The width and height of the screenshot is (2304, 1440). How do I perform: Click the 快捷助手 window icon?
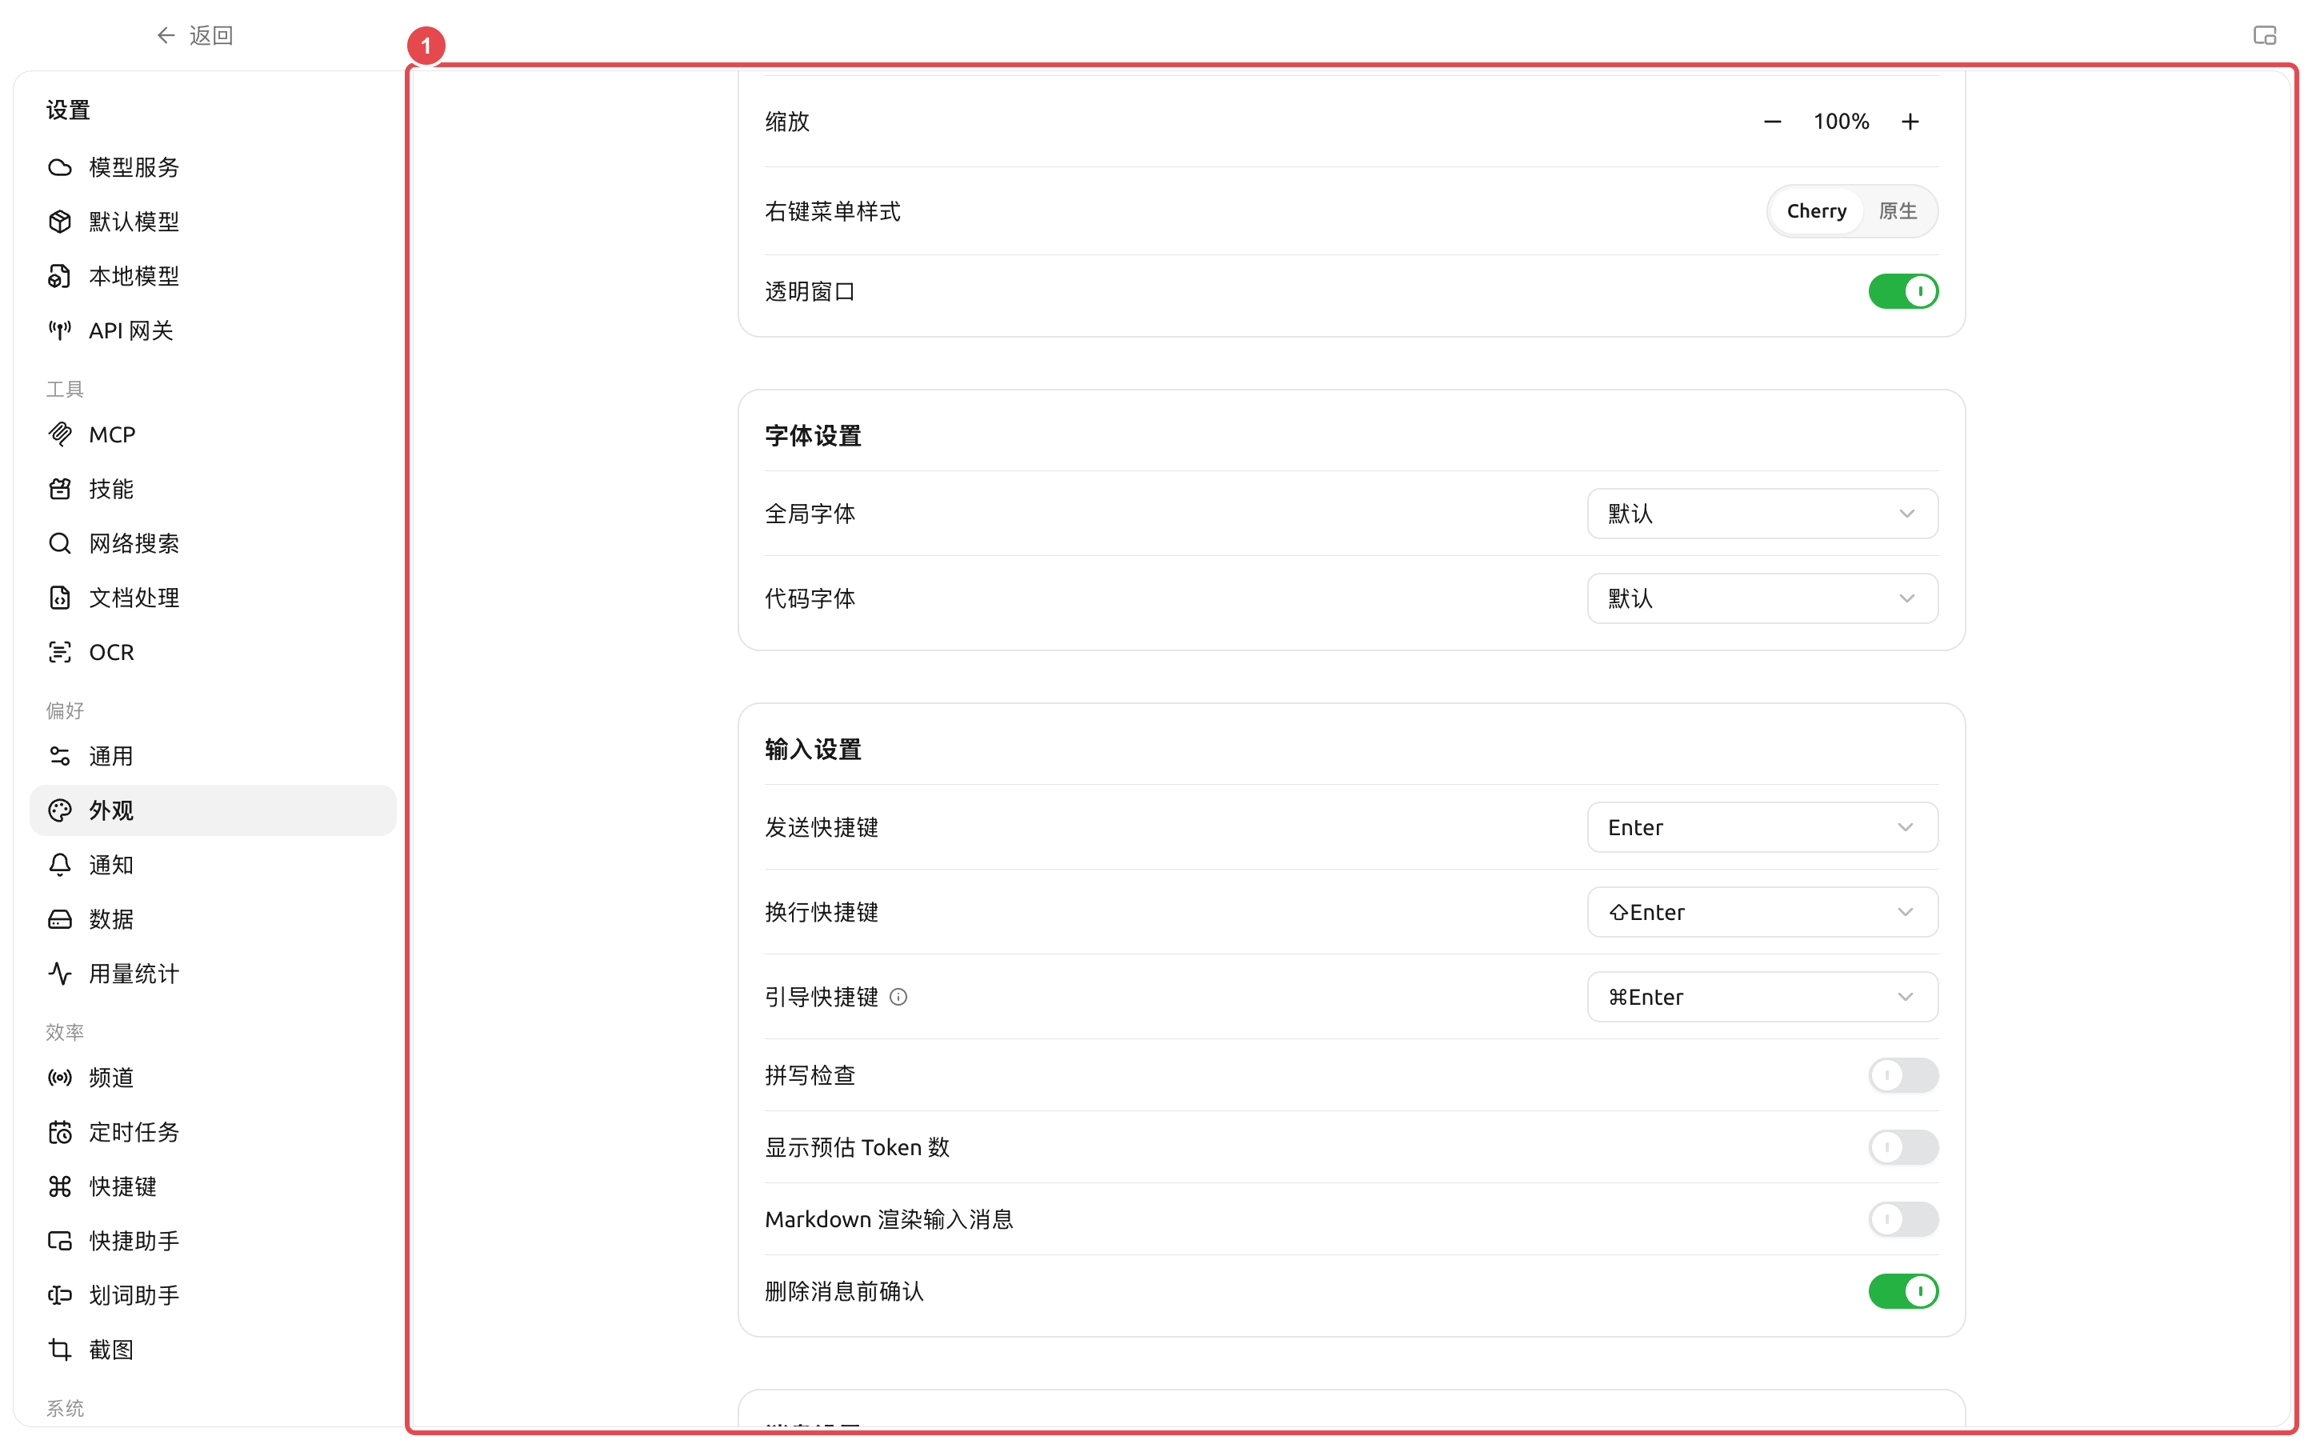pos(60,1241)
